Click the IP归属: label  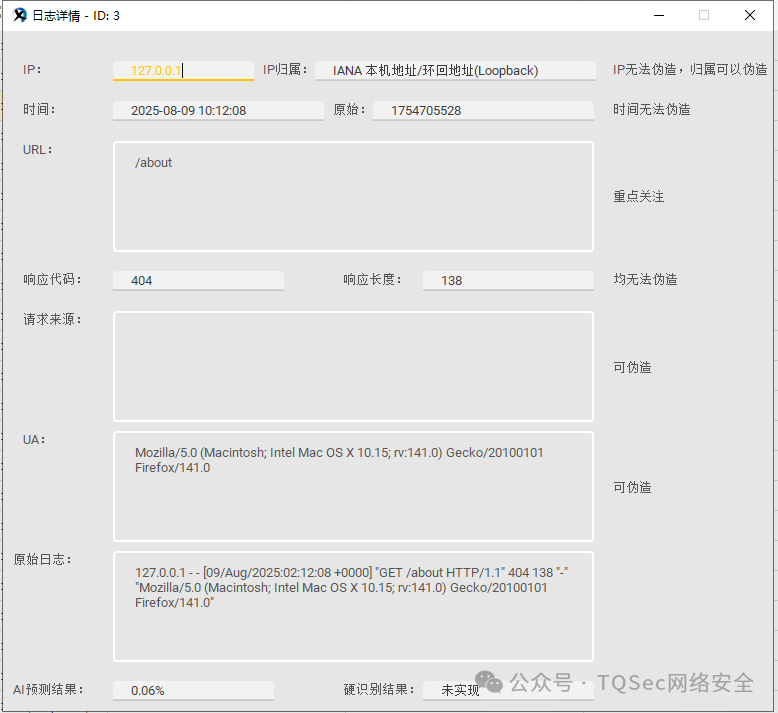pyautogui.click(x=285, y=69)
